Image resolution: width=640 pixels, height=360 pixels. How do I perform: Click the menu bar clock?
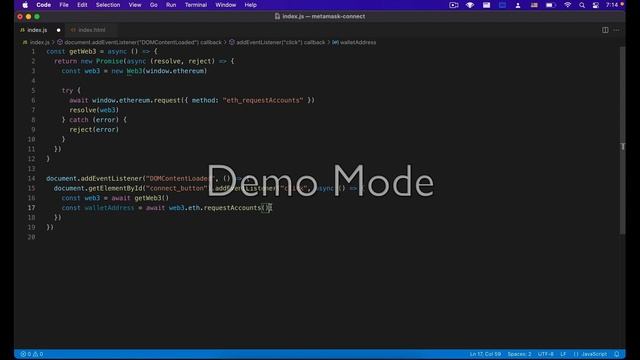(x=611, y=5)
